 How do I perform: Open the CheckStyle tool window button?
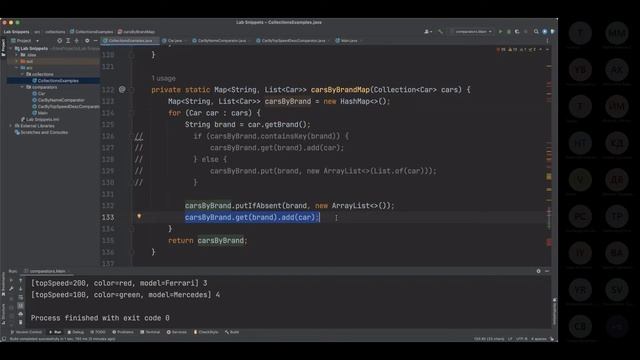(206, 332)
